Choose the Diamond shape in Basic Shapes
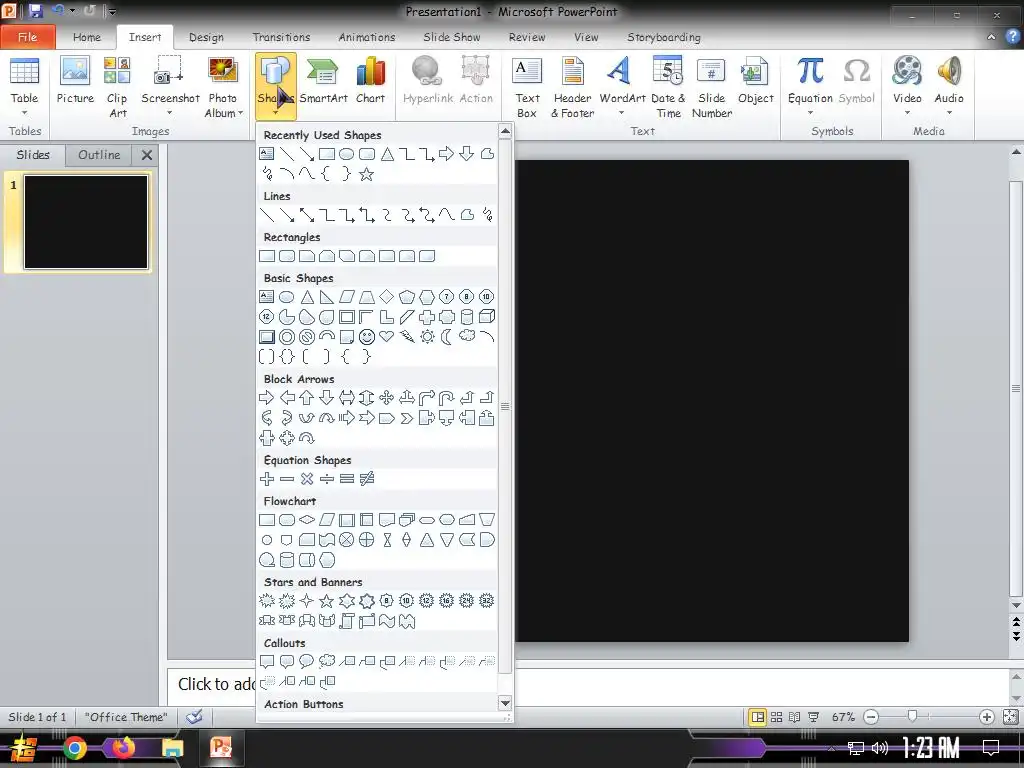 [387, 296]
